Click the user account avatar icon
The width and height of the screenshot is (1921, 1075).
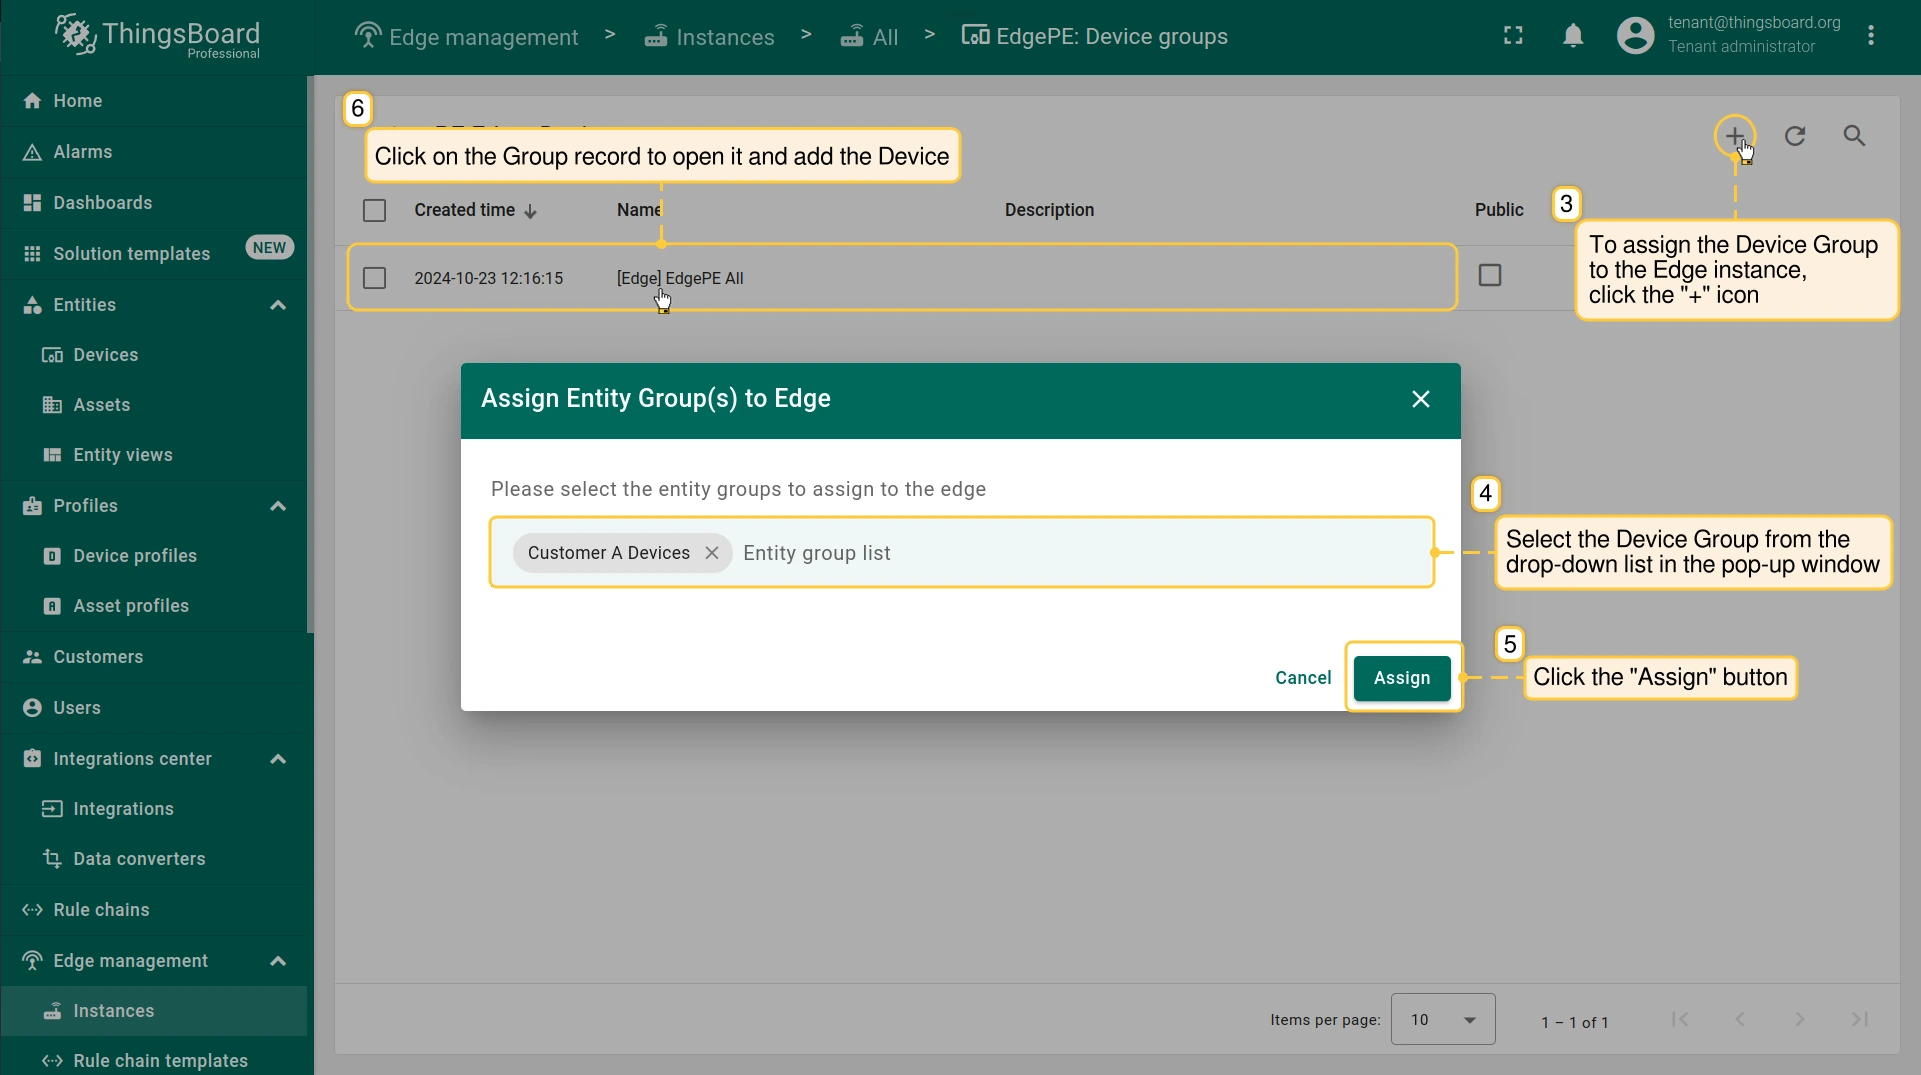(1635, 36)
